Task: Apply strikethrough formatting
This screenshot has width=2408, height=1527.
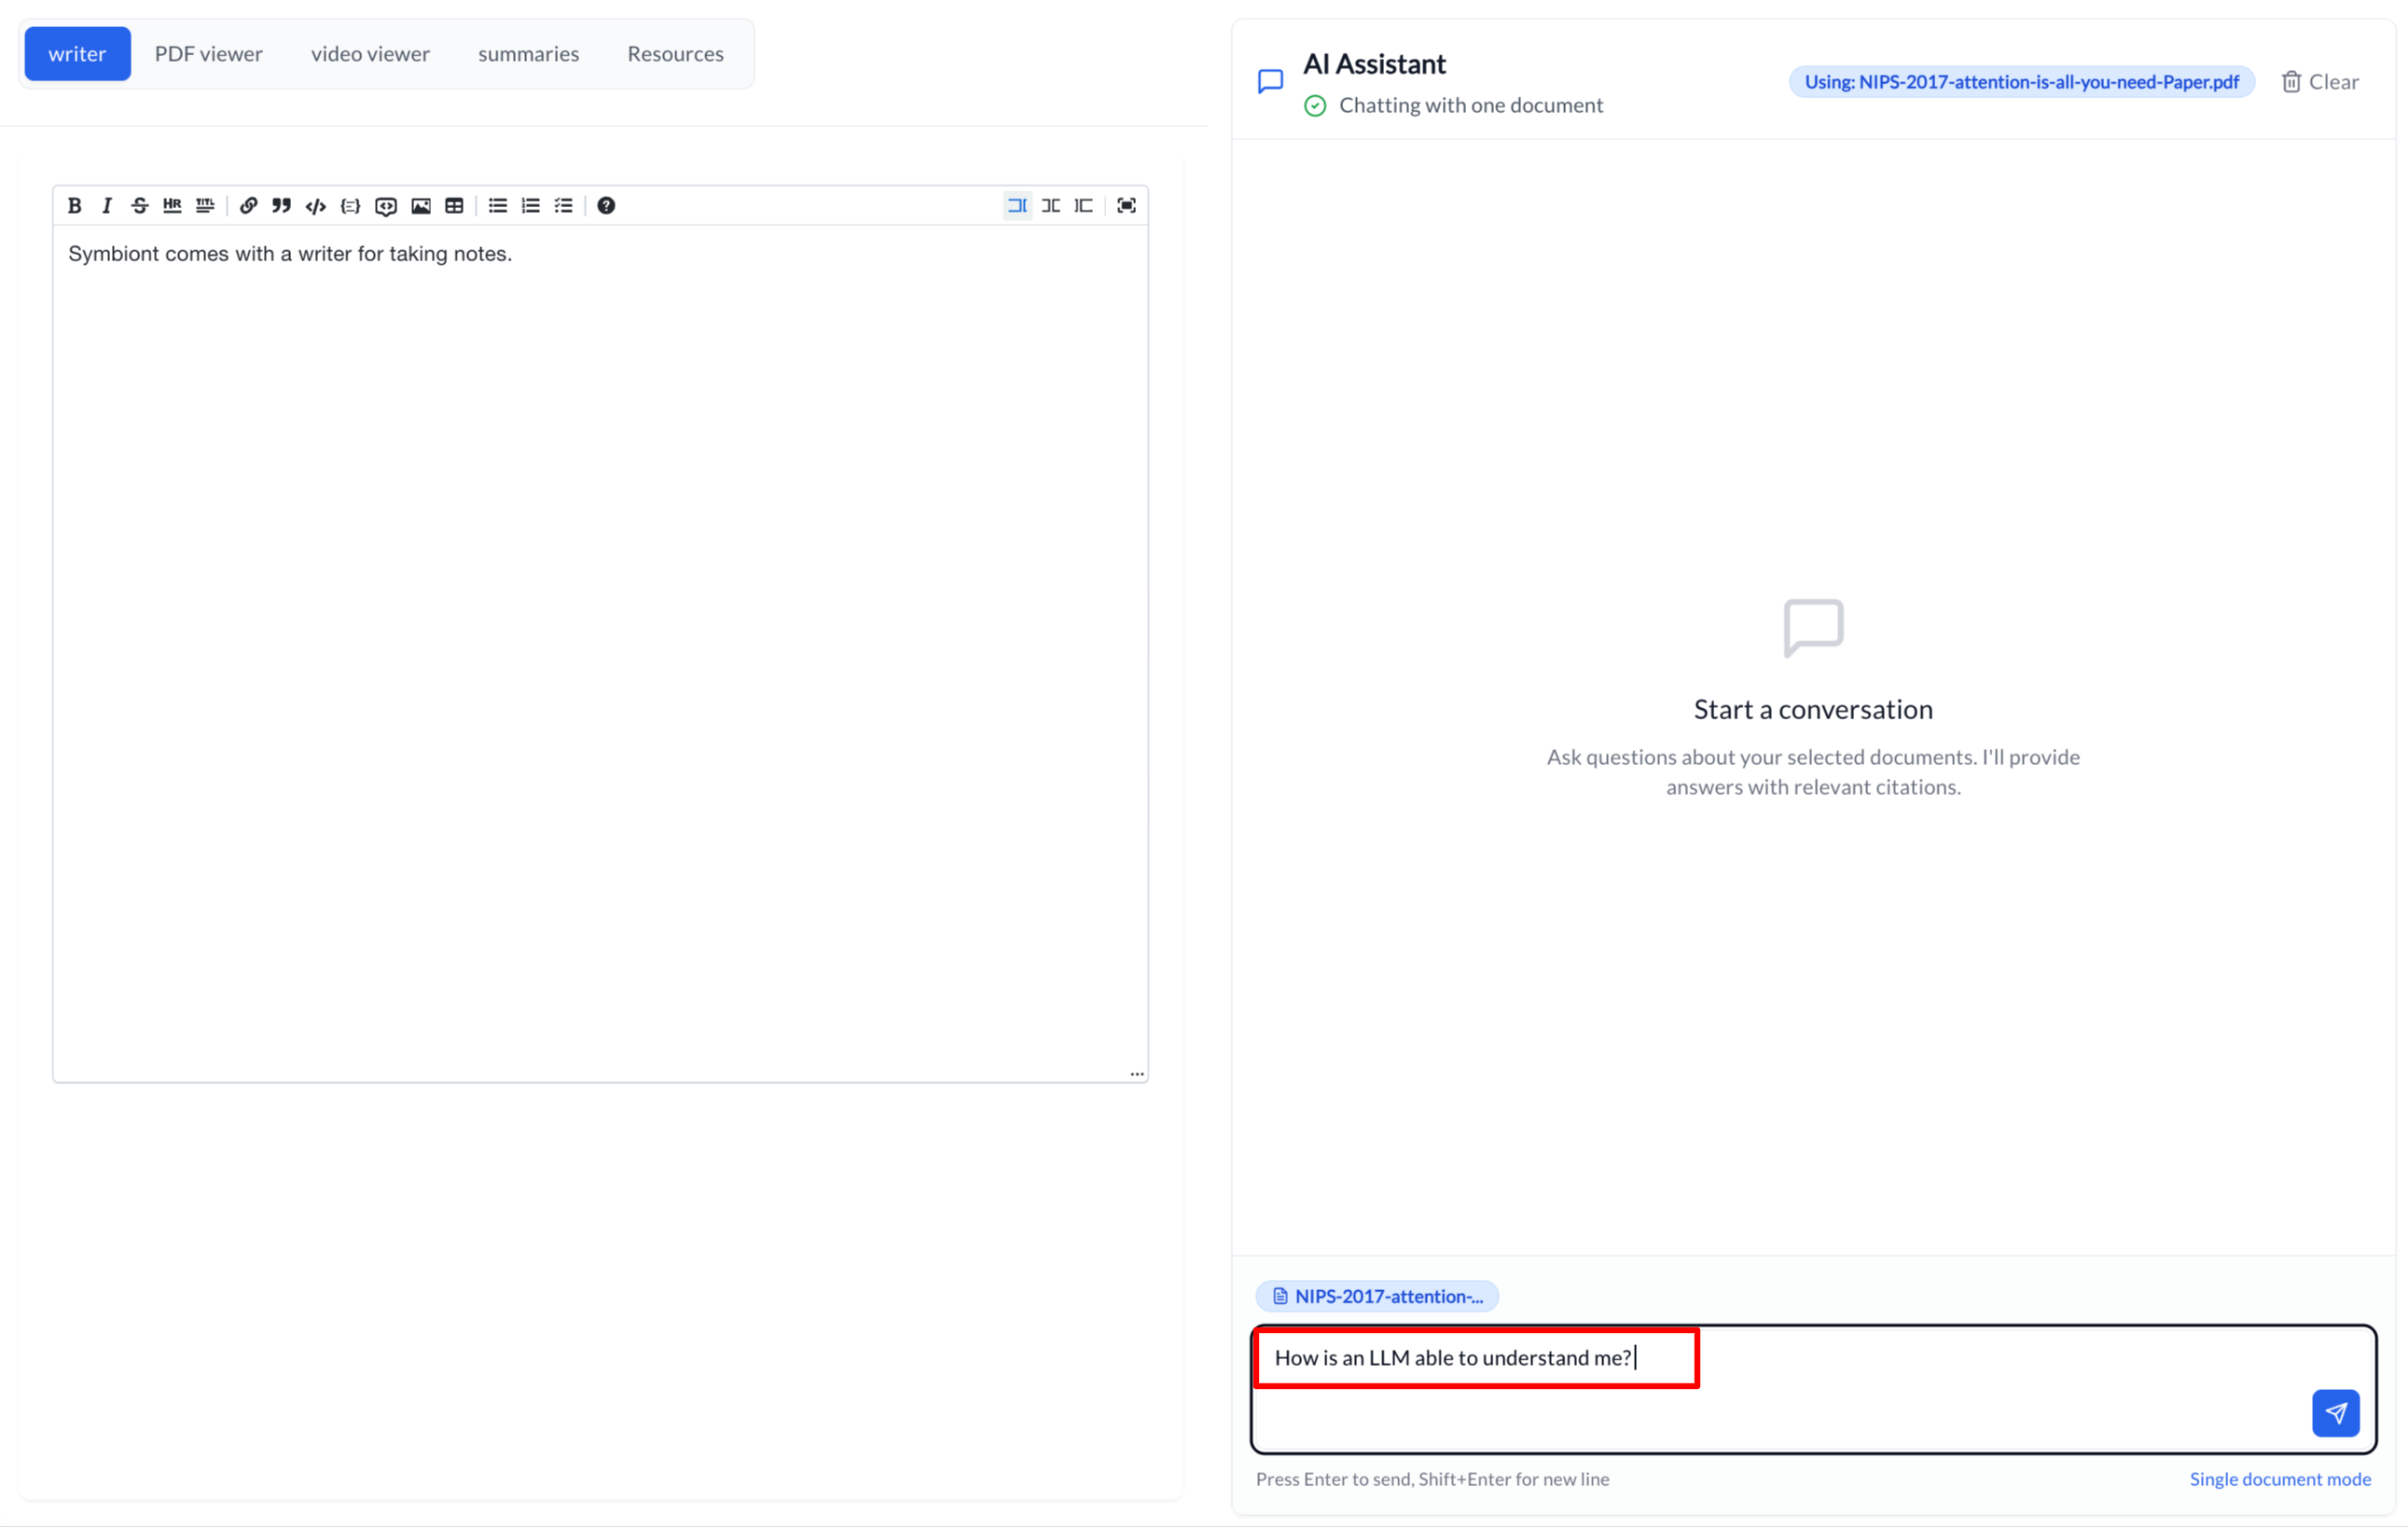Action: click(x=140, y=206)
